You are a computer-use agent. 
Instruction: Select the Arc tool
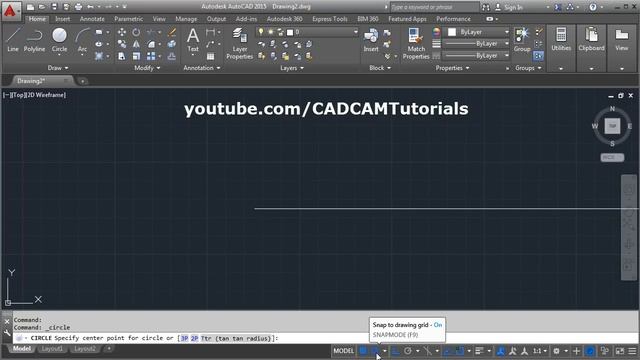(x=82, y=40)
